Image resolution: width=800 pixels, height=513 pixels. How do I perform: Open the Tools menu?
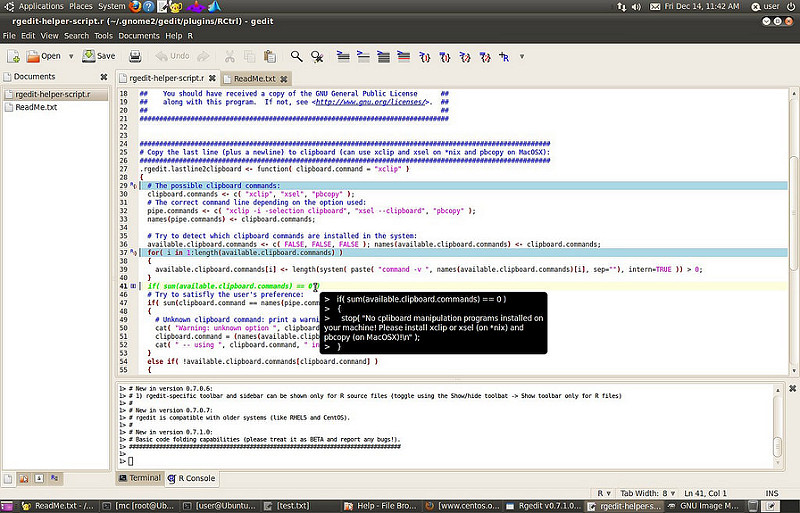pos(103,36)
